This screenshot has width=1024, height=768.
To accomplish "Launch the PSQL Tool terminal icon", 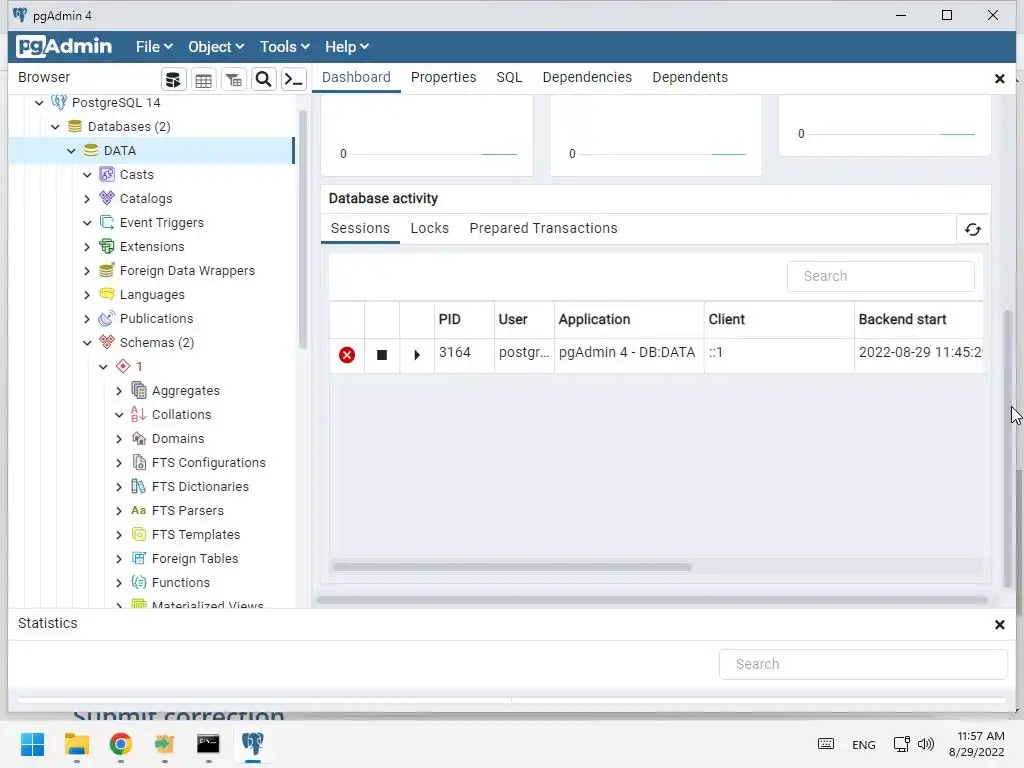I will pos(294,80).
